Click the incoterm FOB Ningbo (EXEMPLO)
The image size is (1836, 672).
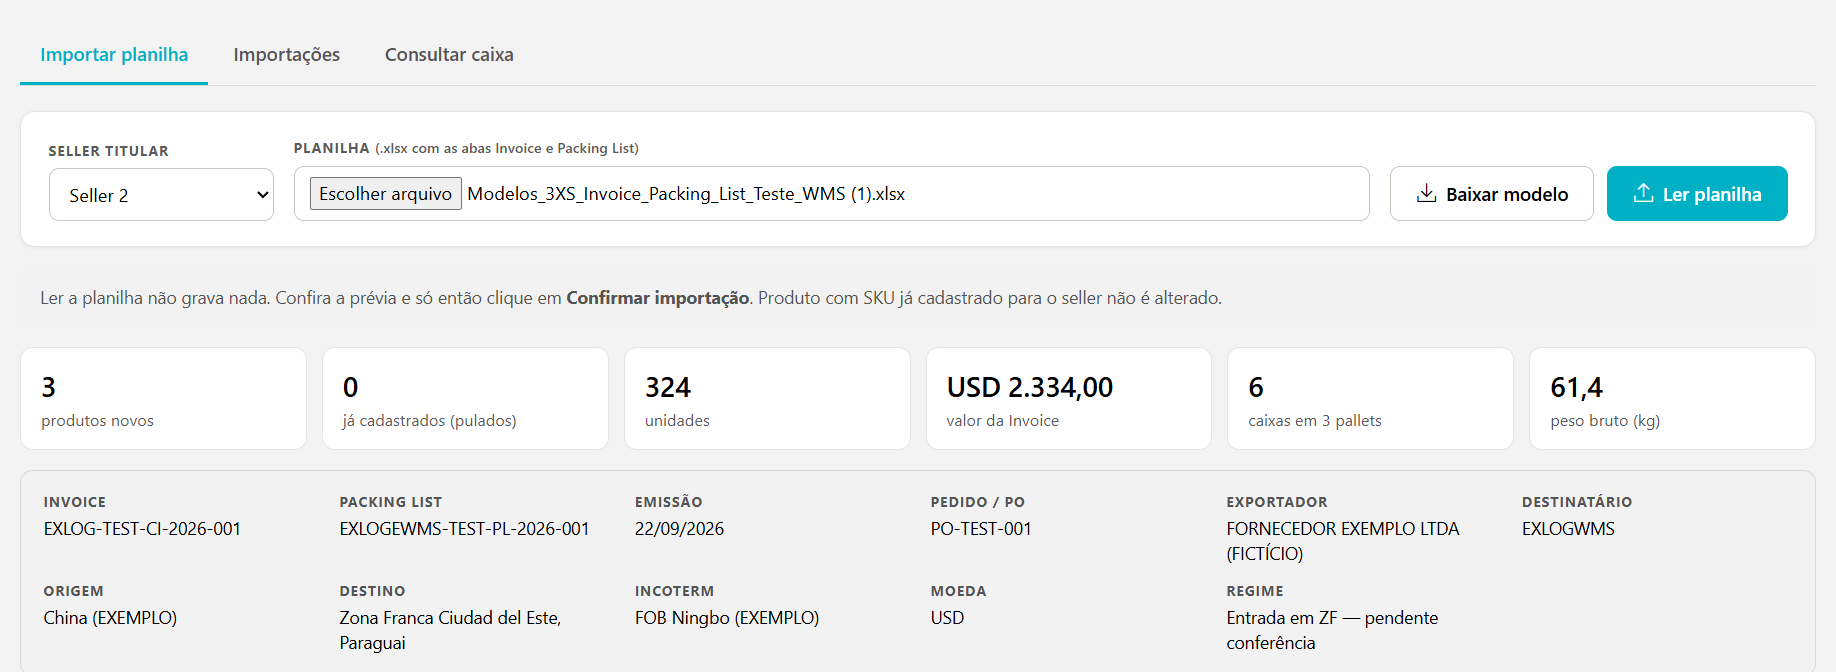click(x=727, y=618)
